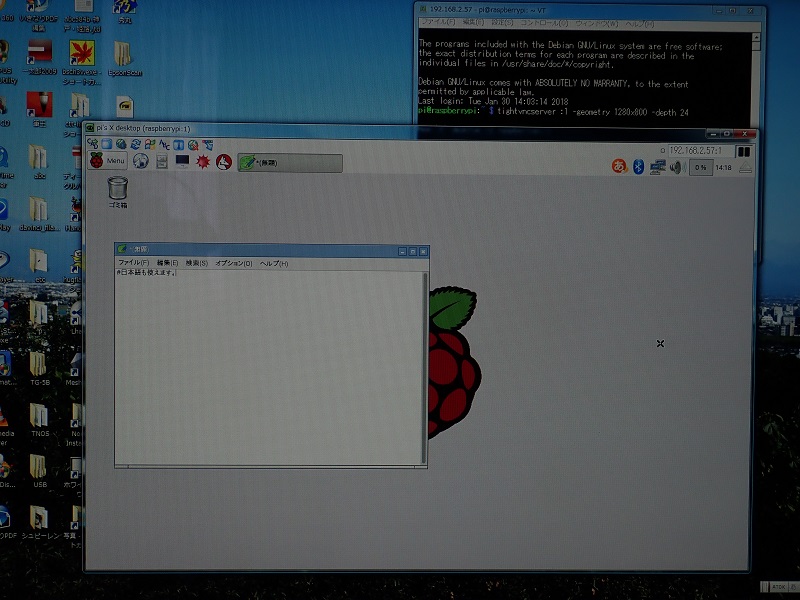Open ウィンドウ(W) menu in the terminal window

click(x=596, y=24)
